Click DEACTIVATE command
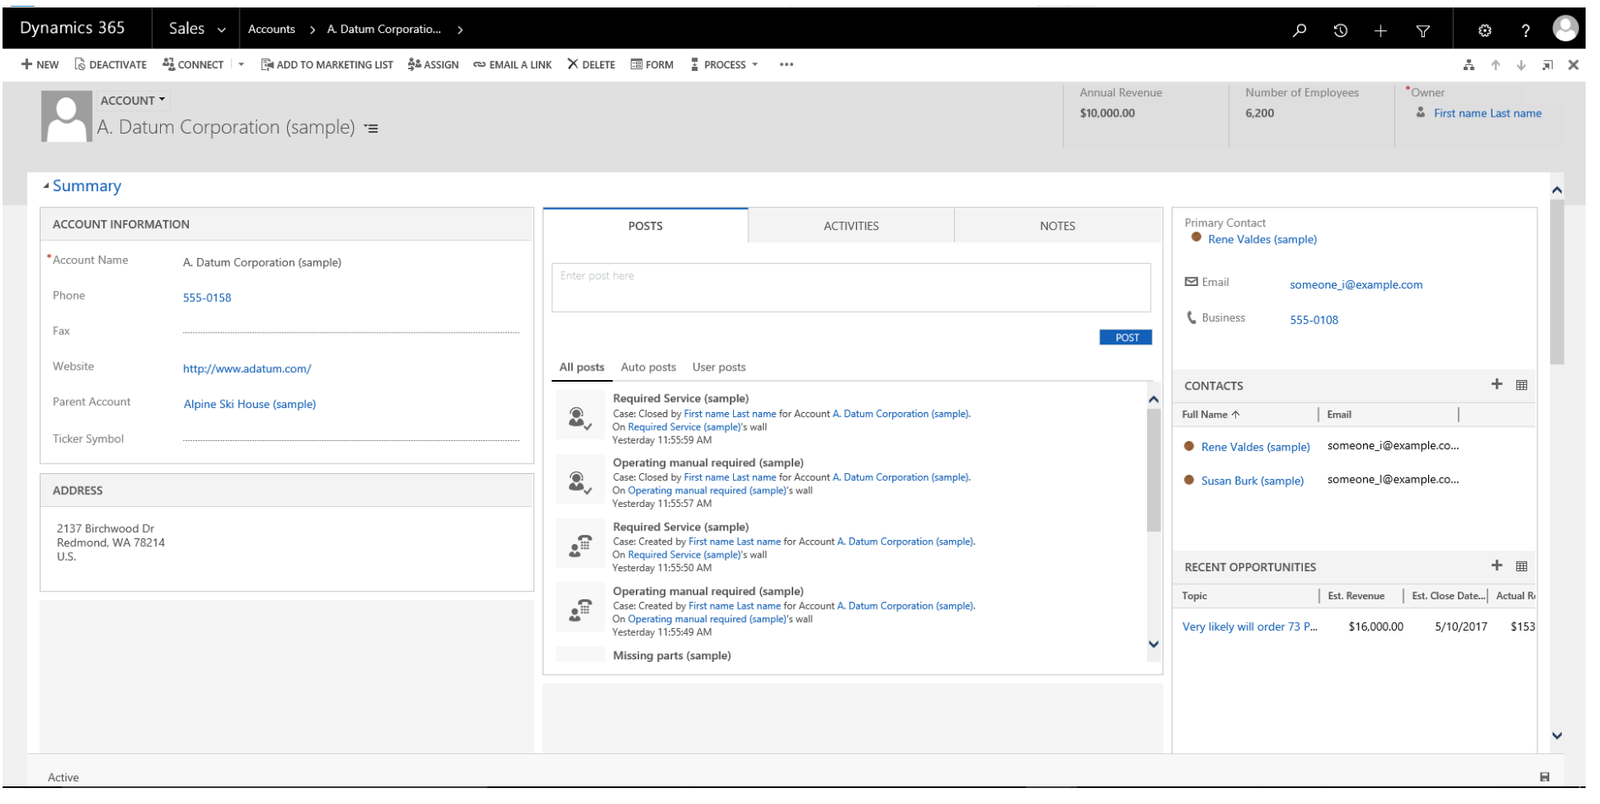 (110, 65)
